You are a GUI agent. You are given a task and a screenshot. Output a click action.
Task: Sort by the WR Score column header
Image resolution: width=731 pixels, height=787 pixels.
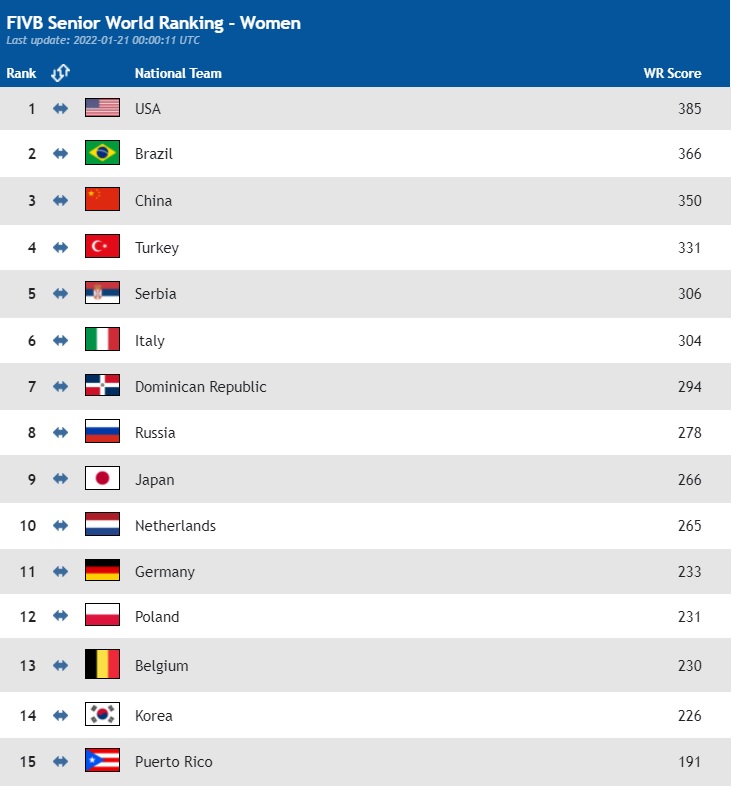click(672, 73)
